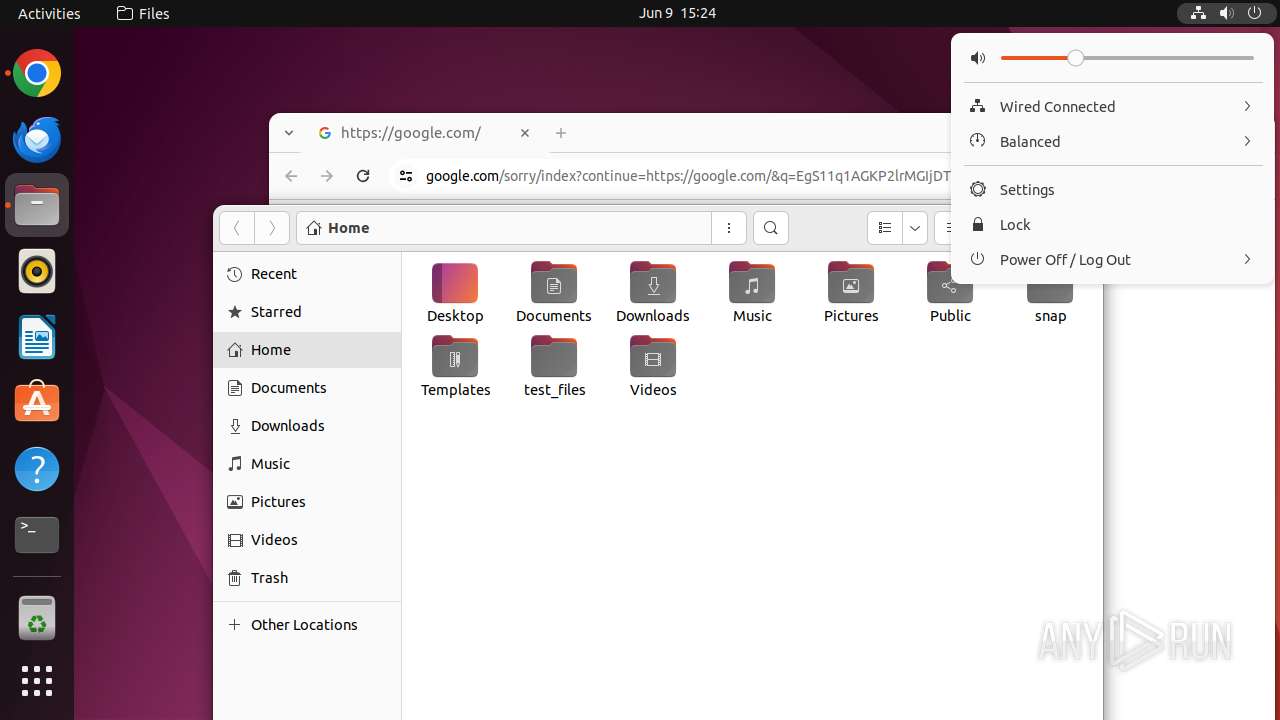The height and width of the screenshot is (720, 1280).
Task: Open the Videos folder in file grid
Action: (x=653, y=367)
